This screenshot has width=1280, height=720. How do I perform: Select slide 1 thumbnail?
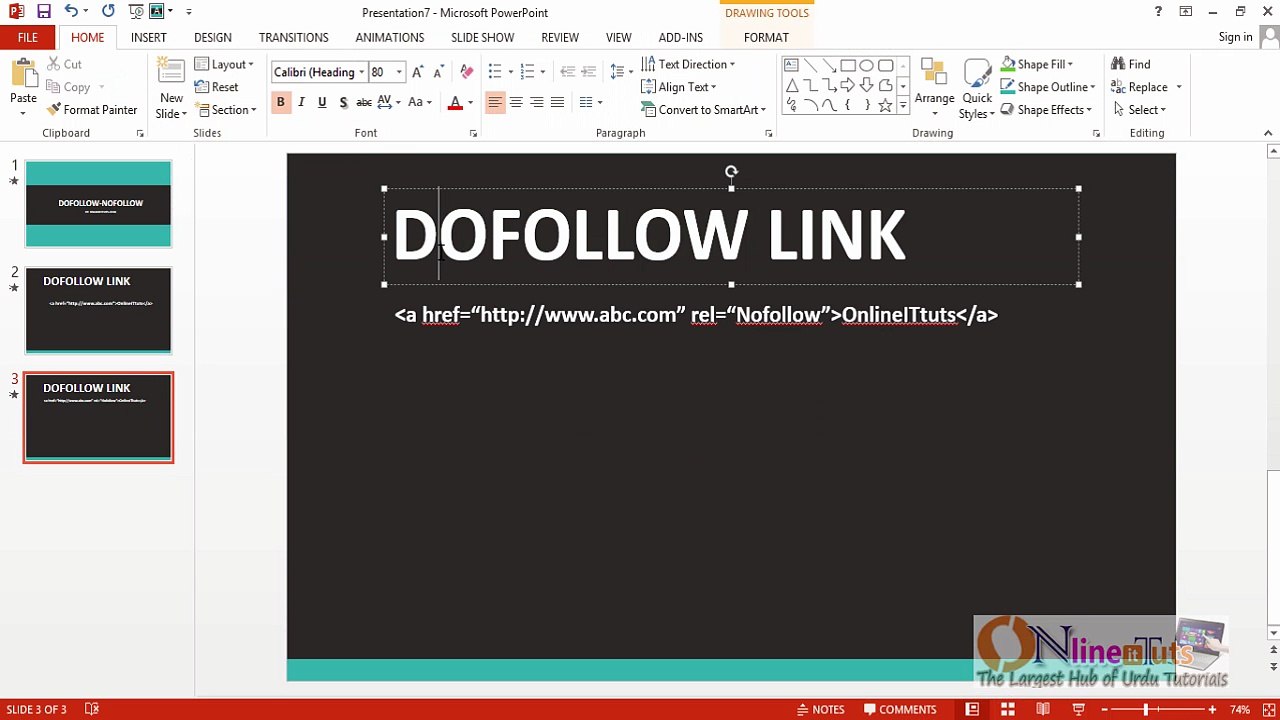pyautogui.click(x=98, y=204)
